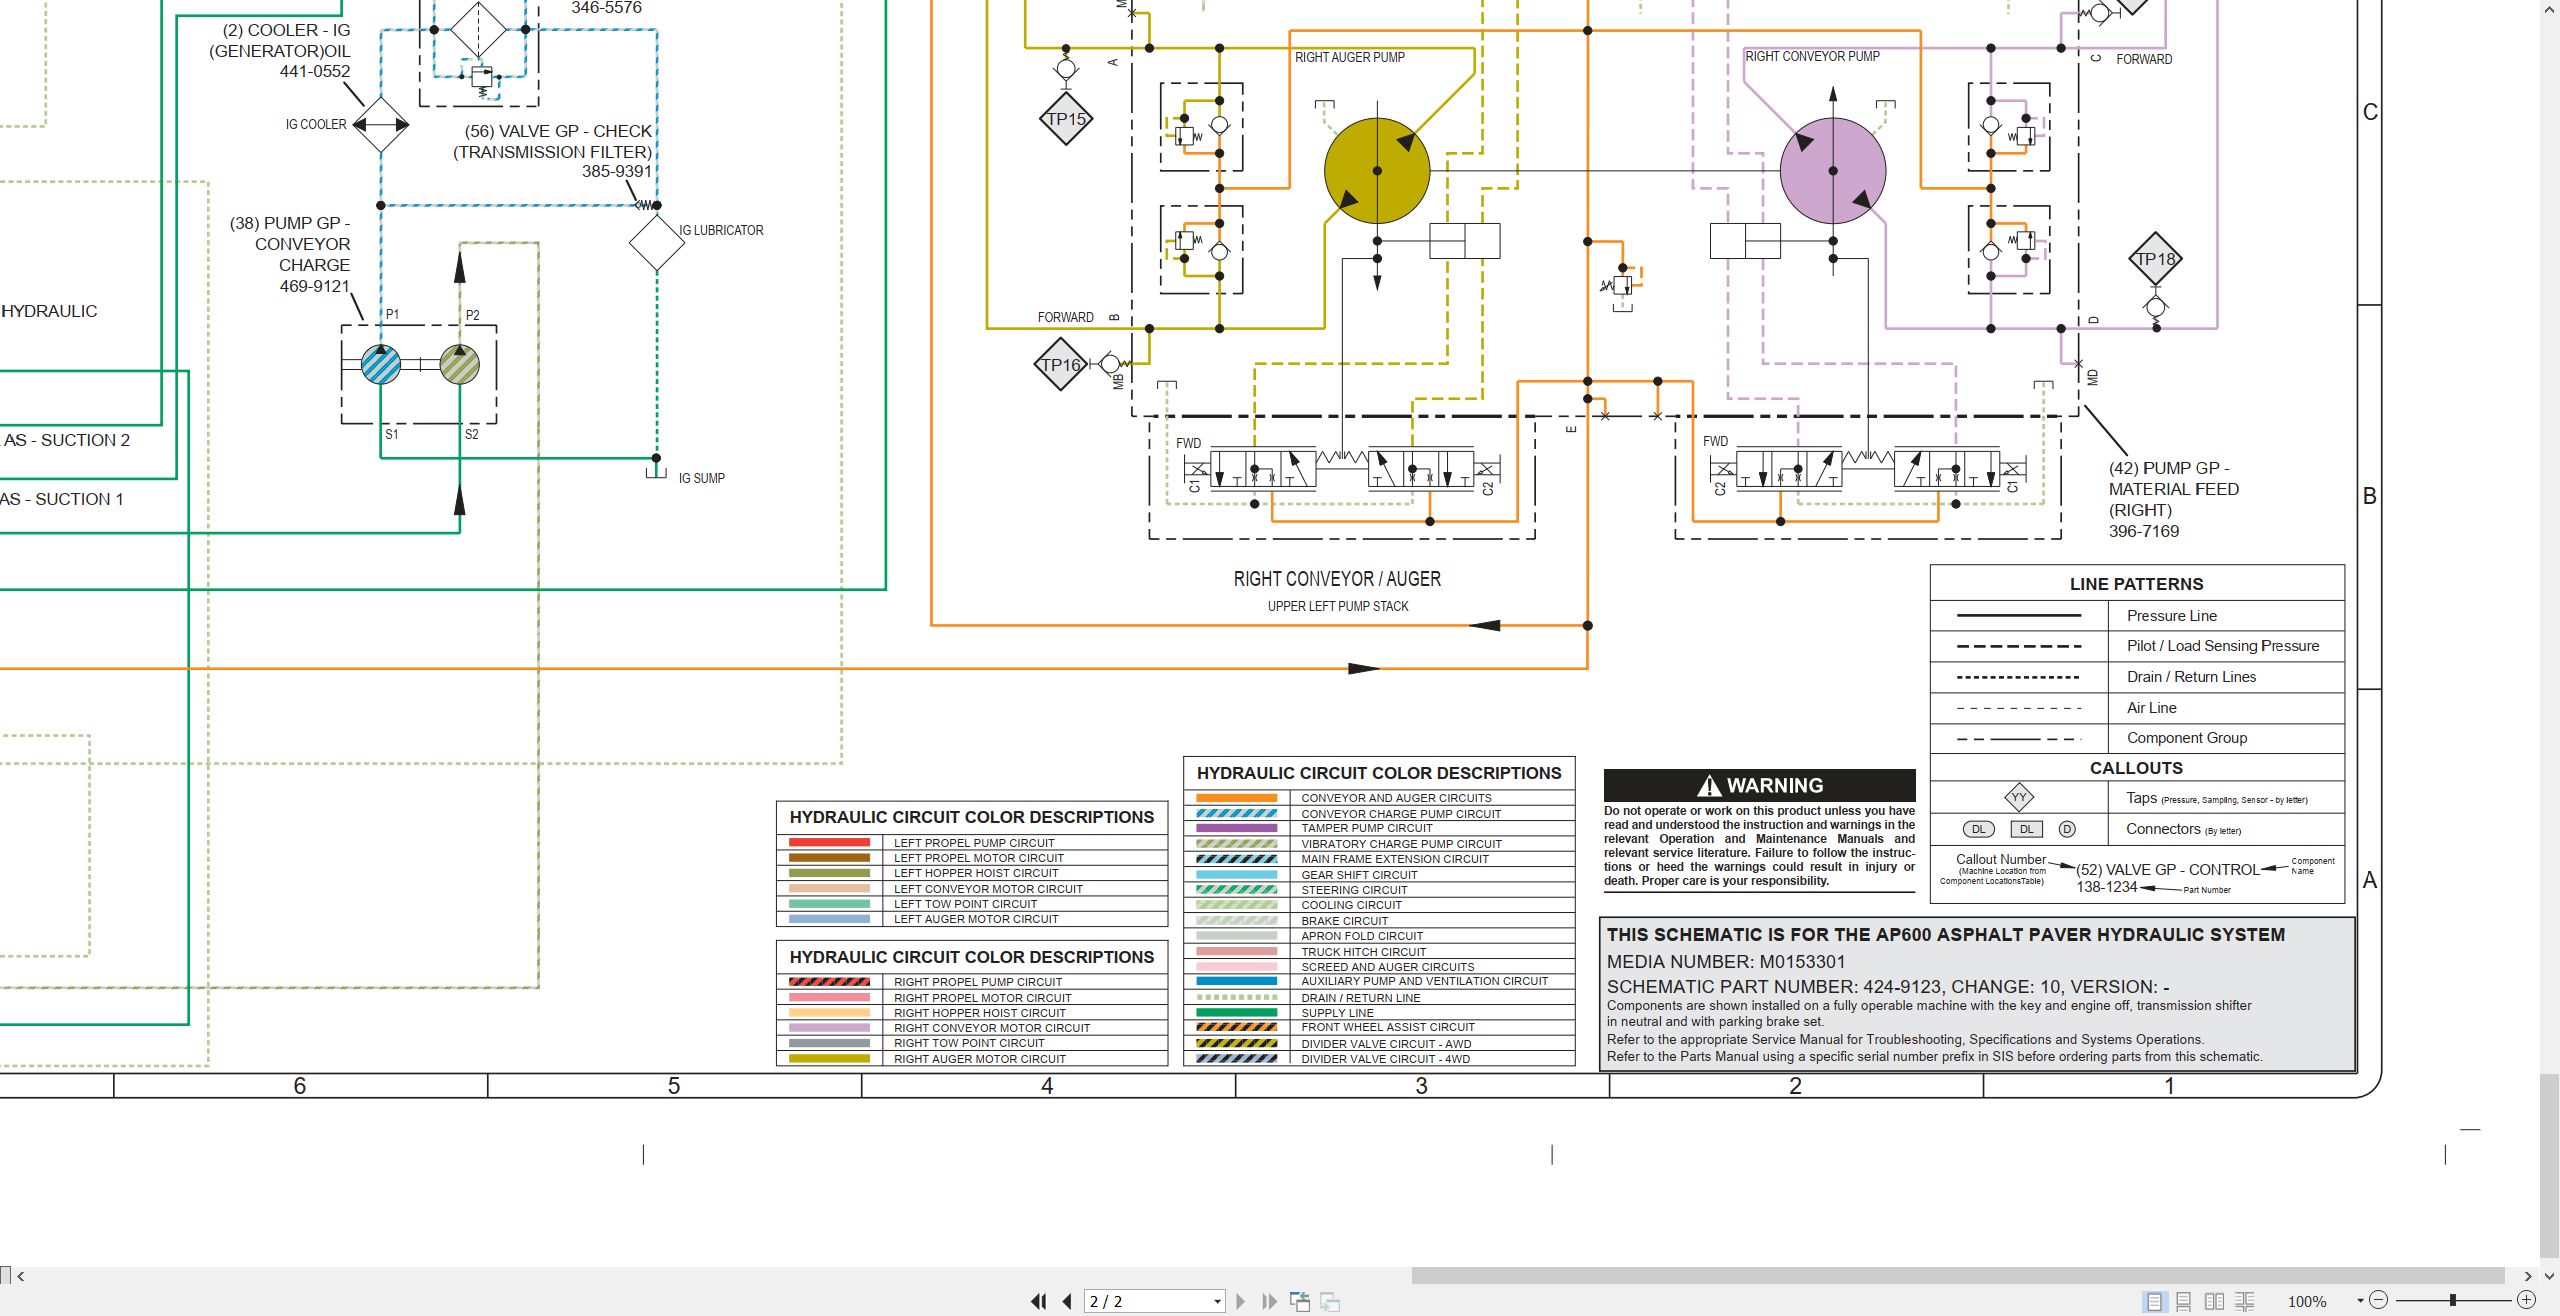Click the vertical scrollbar thumb
Screen dimensions: 2560x1316
(2549, 1165)
